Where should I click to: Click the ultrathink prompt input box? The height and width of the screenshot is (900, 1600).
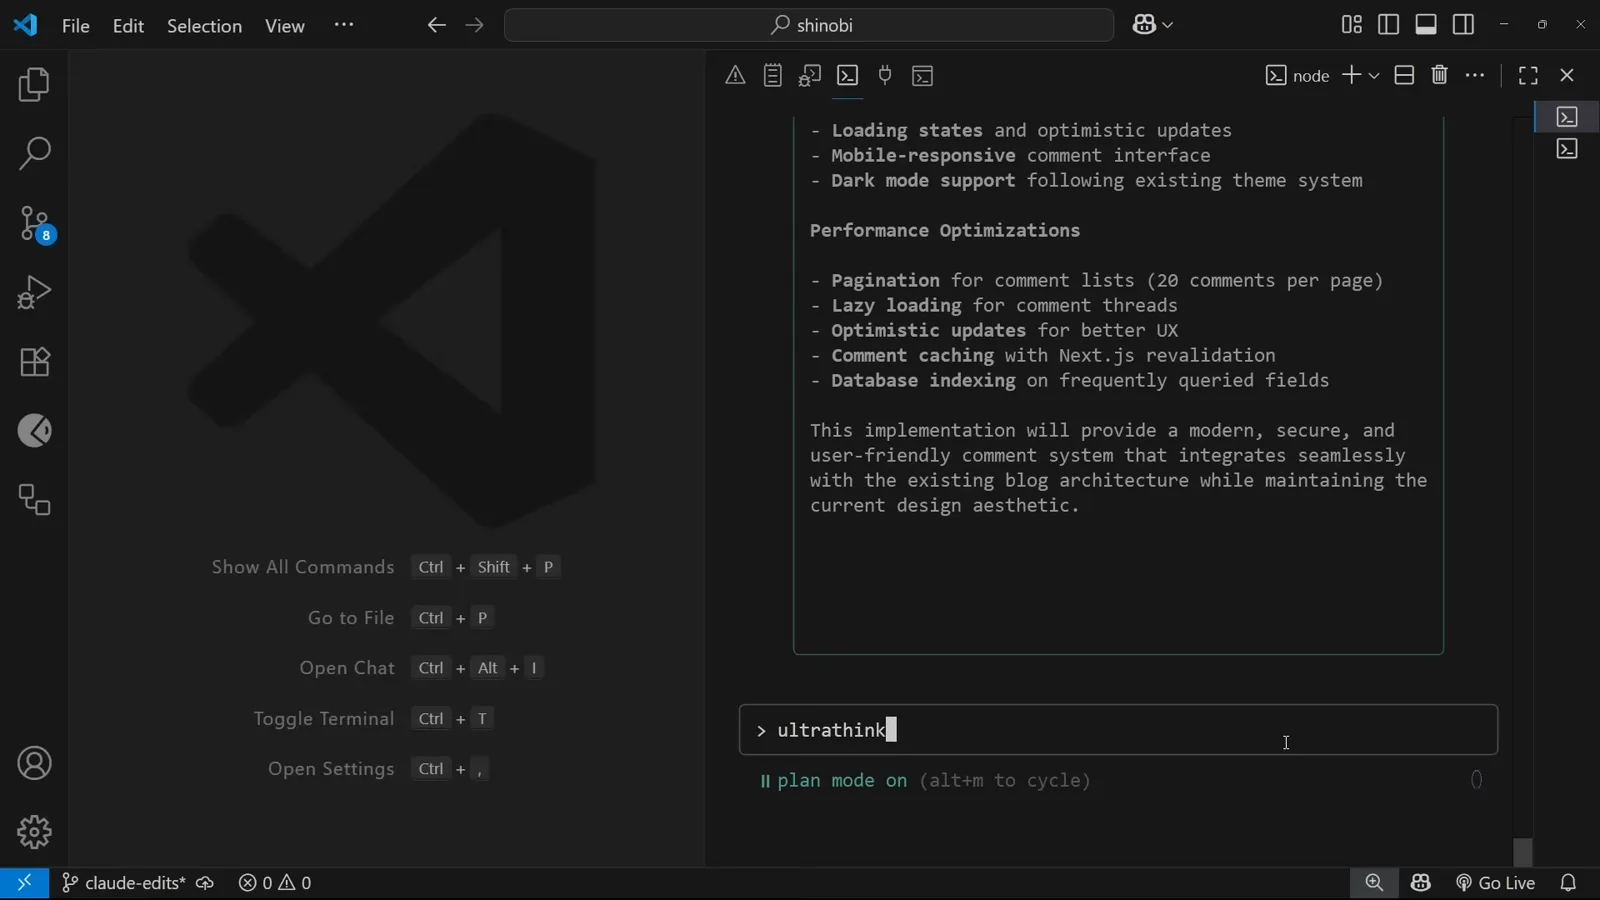[x=1118, y=730]
